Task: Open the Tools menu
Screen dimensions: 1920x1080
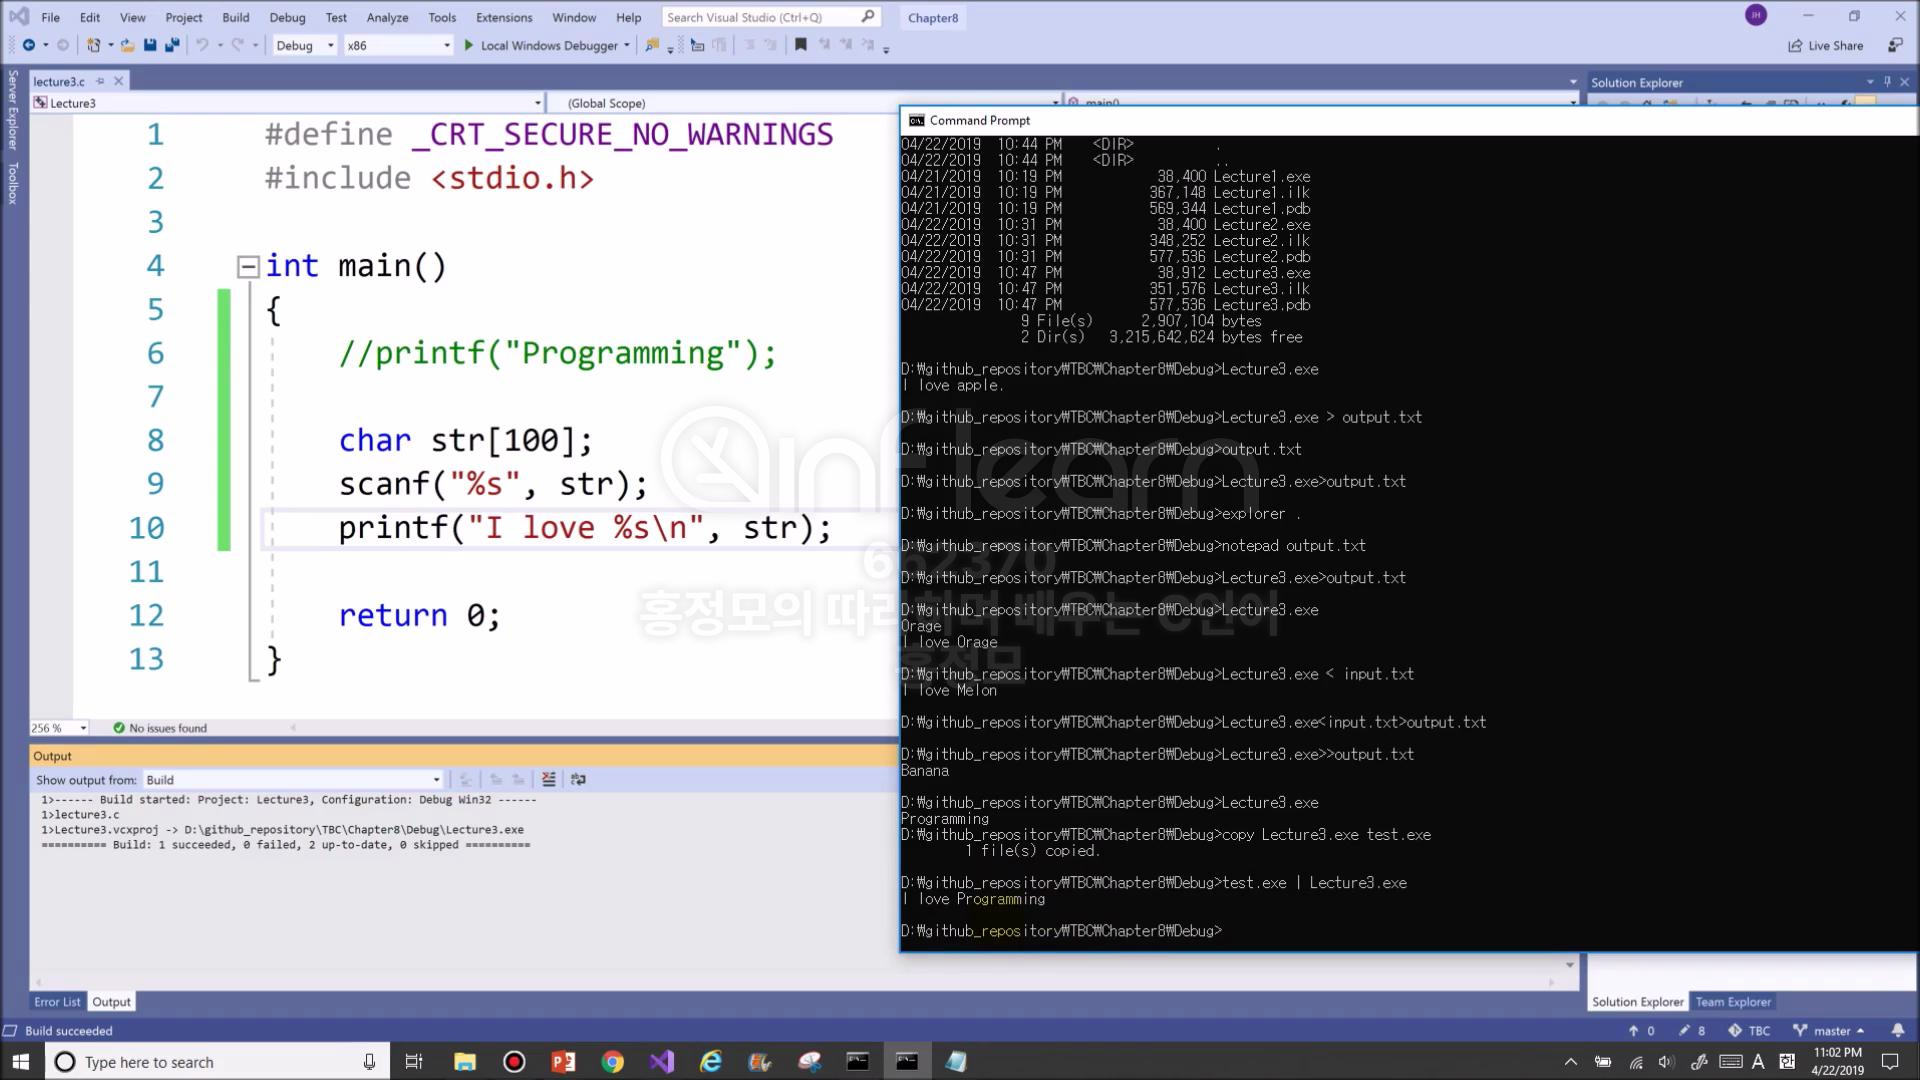Action: pos(442,17)
